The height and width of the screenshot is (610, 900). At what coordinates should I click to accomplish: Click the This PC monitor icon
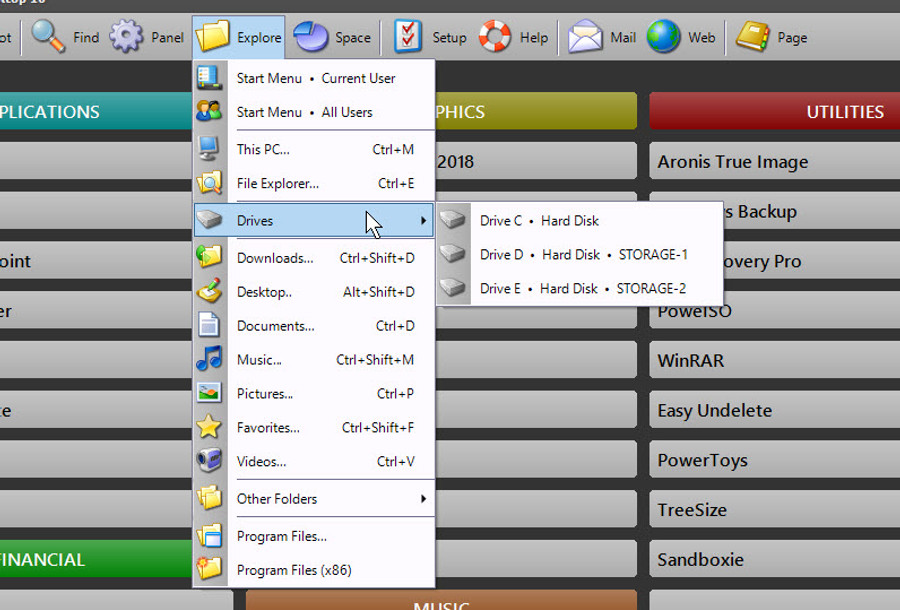(x=209, y=149)
